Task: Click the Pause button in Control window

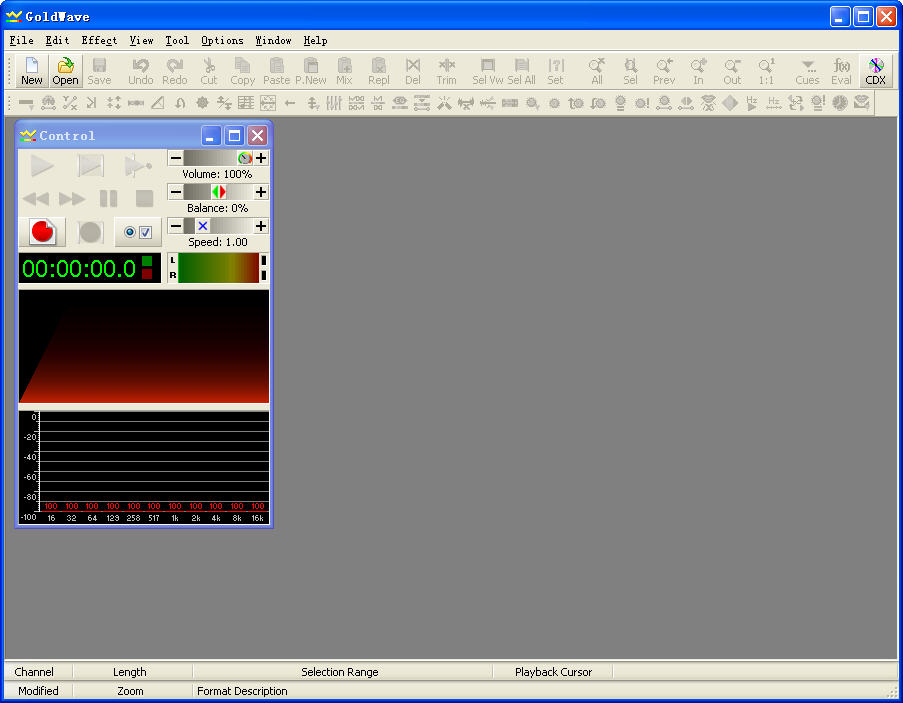Action: coord(108,199)
